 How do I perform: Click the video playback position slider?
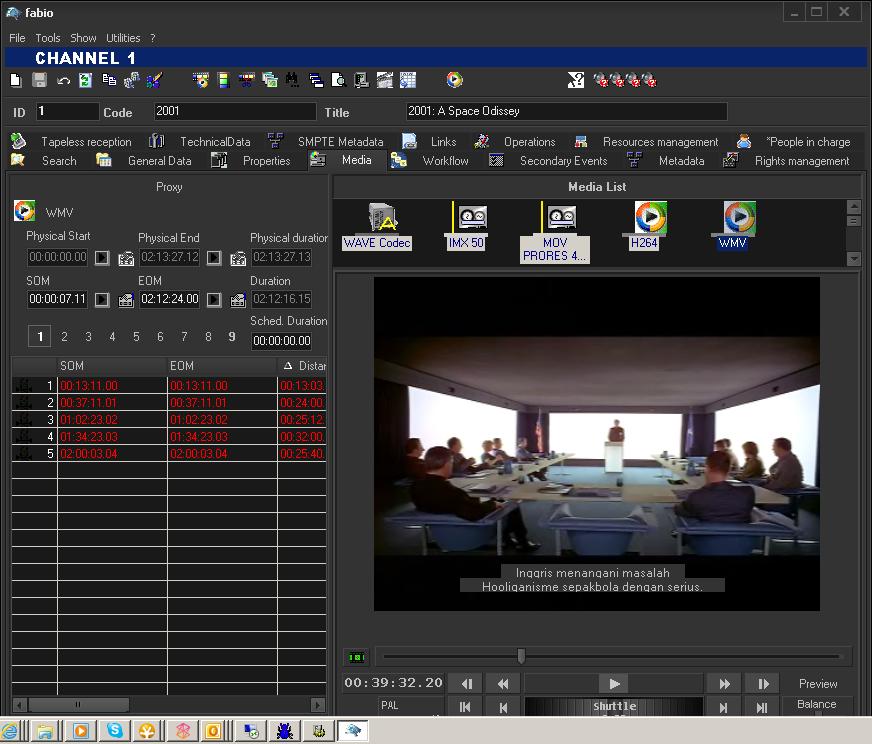(x=521, y=656)
